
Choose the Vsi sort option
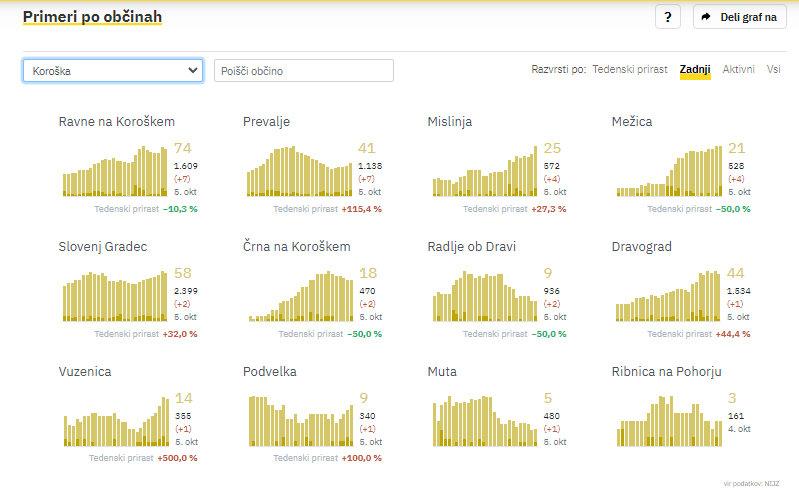pos(774,70)
